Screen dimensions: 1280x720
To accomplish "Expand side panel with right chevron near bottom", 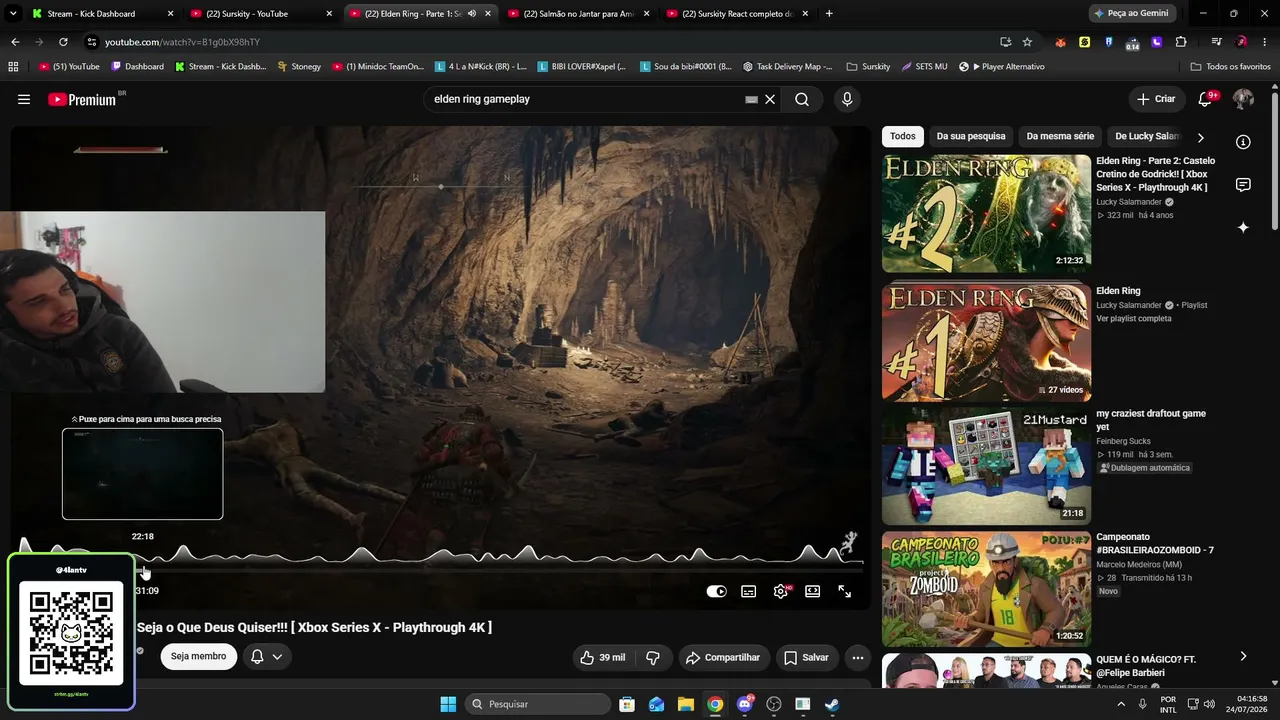I will point(1243,656).
